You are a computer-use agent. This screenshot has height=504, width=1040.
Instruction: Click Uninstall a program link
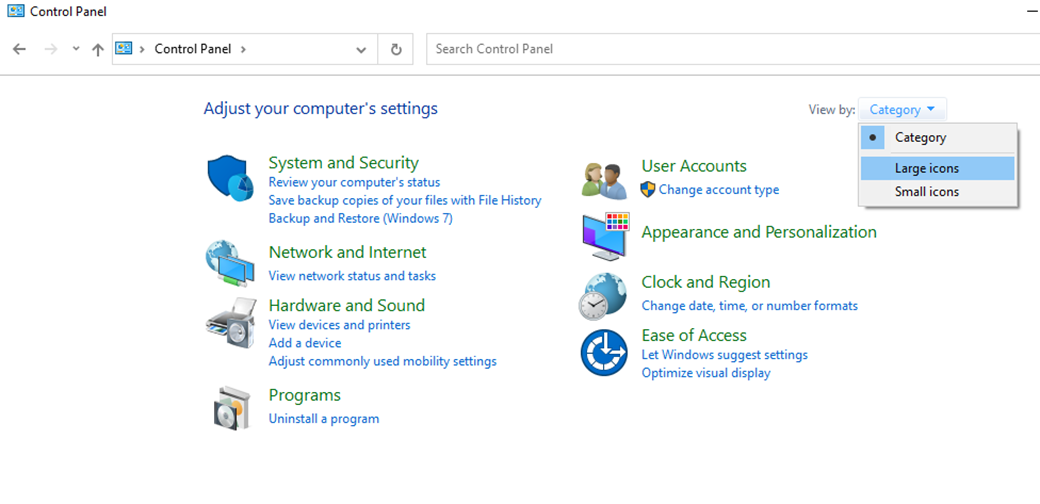(x=324, y=419)
